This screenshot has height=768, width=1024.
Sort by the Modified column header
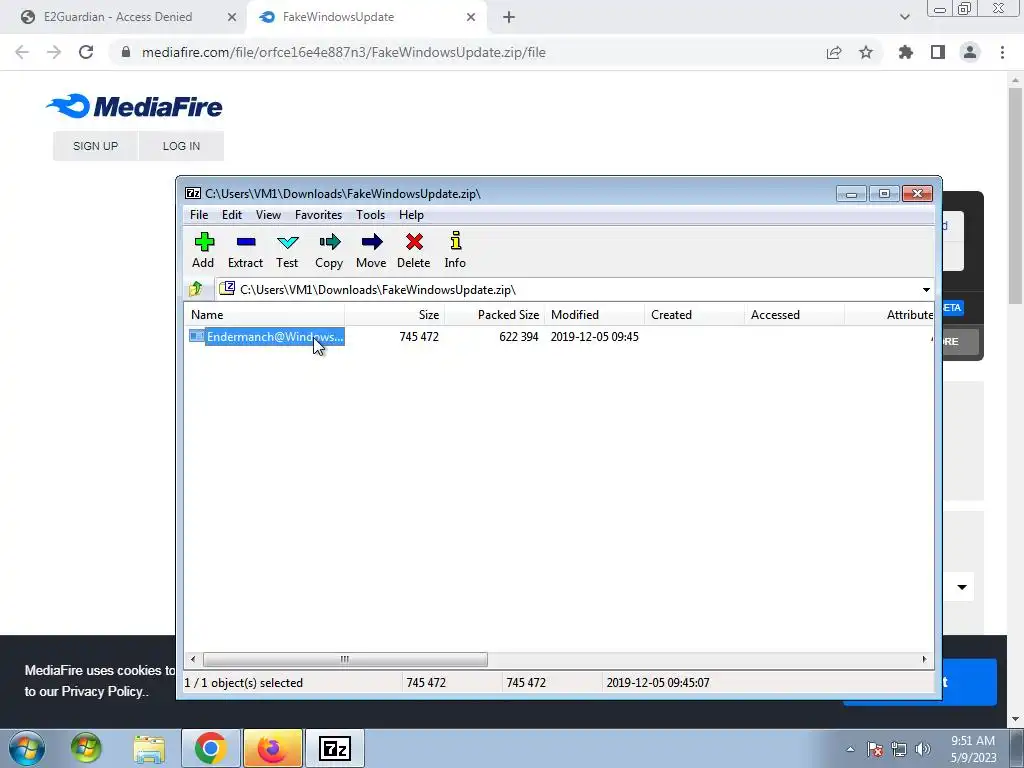coord(594,315)
